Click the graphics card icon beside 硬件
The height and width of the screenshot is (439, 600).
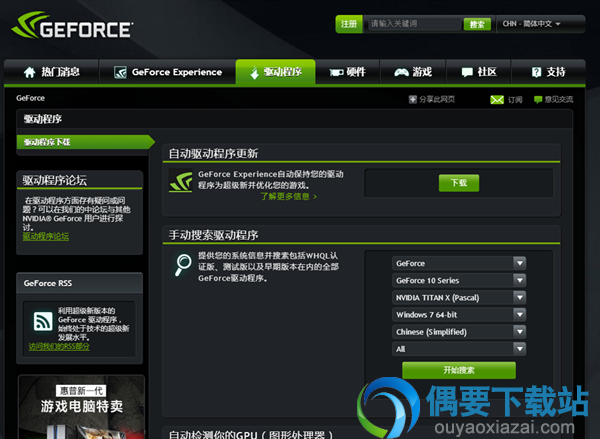point(336,72)
